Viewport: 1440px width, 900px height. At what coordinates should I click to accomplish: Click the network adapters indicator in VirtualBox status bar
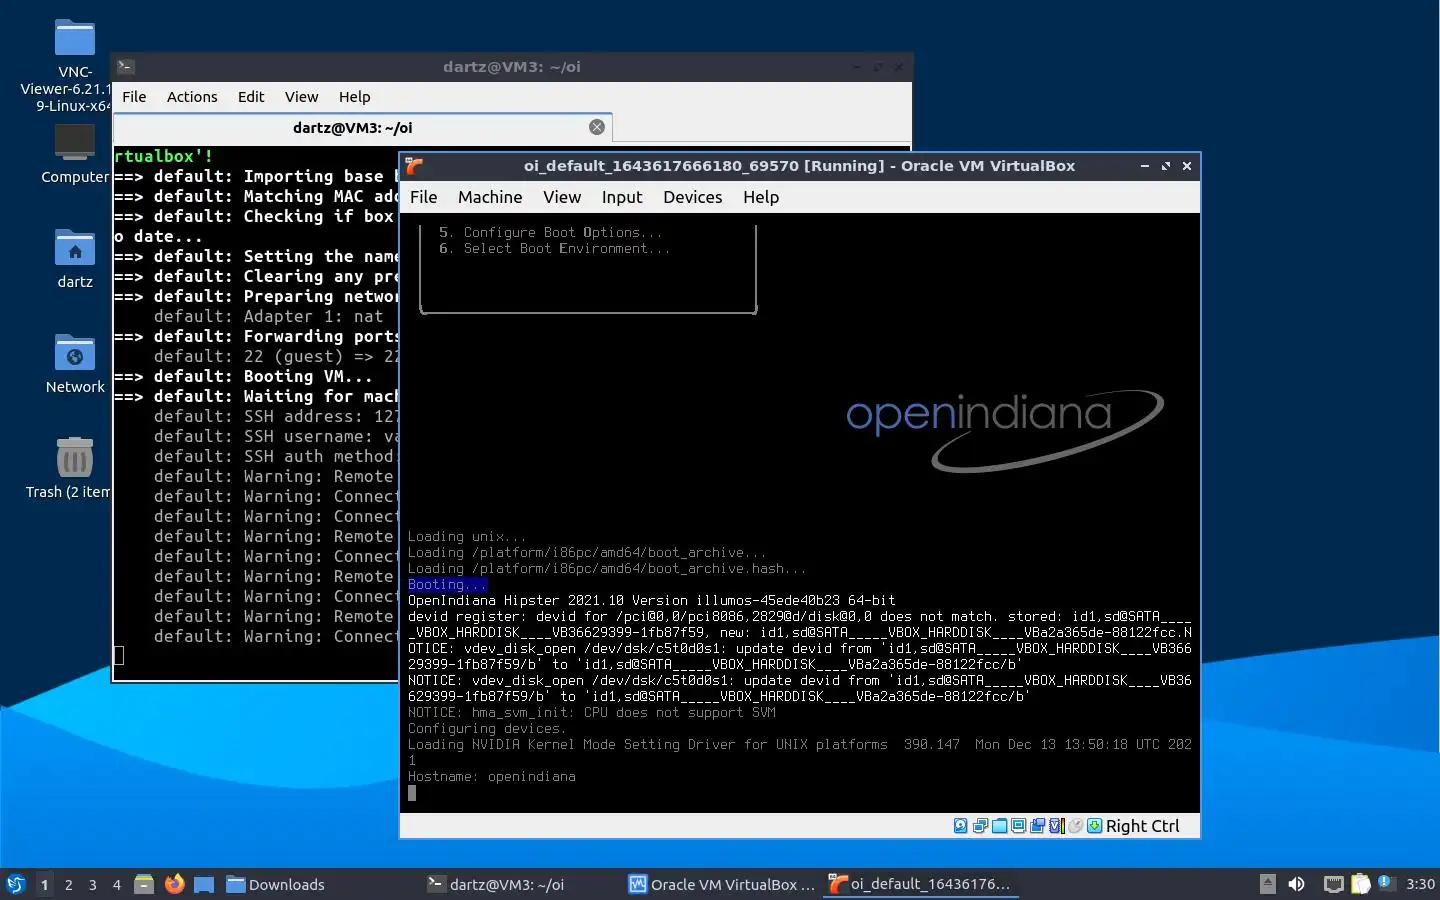[x=980, y=826]
